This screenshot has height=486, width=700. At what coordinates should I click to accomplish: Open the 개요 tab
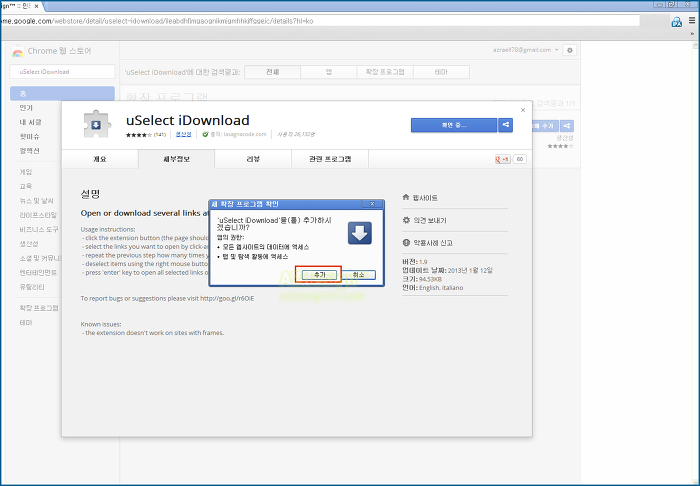100,159
